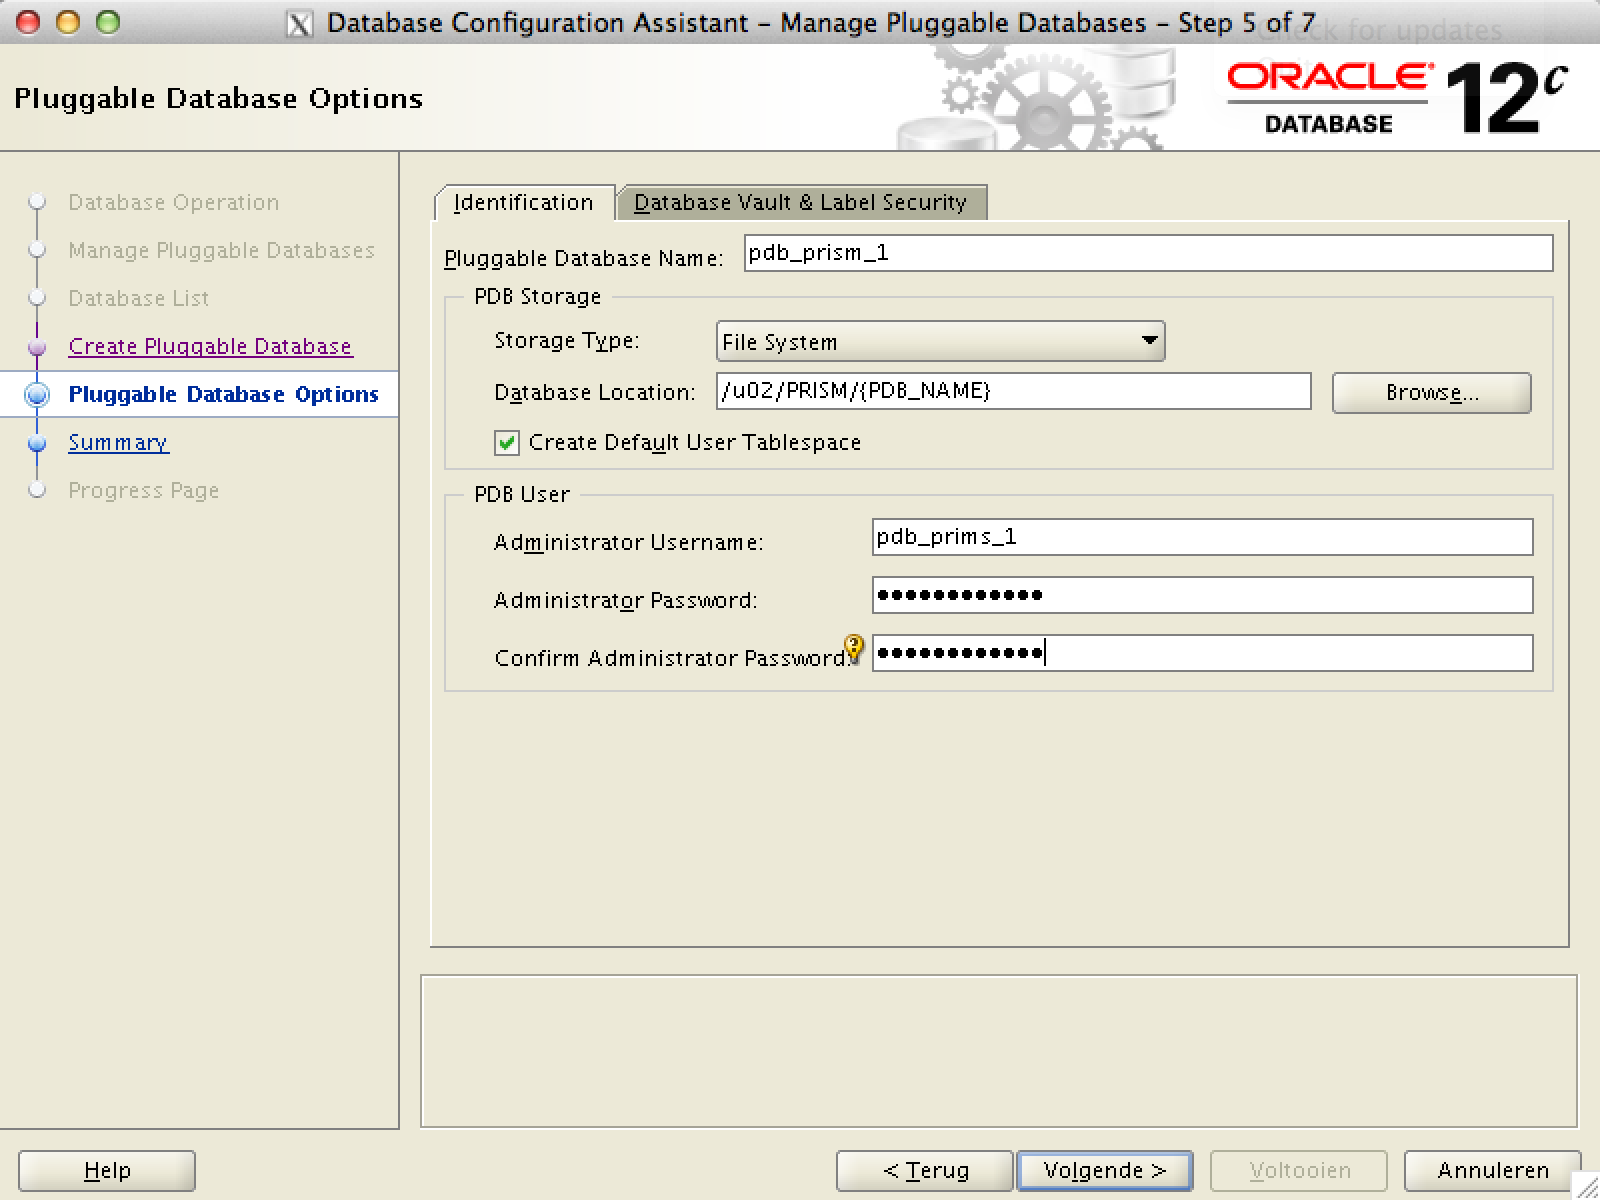The height and width of the screenshot is (1200, 1600).
Task: Click the Help button
Action: (107, 1170)
